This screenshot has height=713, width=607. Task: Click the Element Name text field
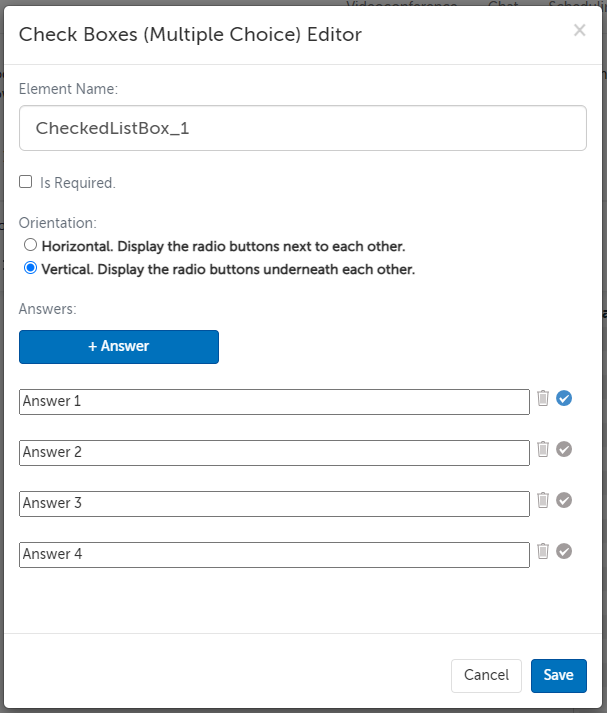pos(302,128)
